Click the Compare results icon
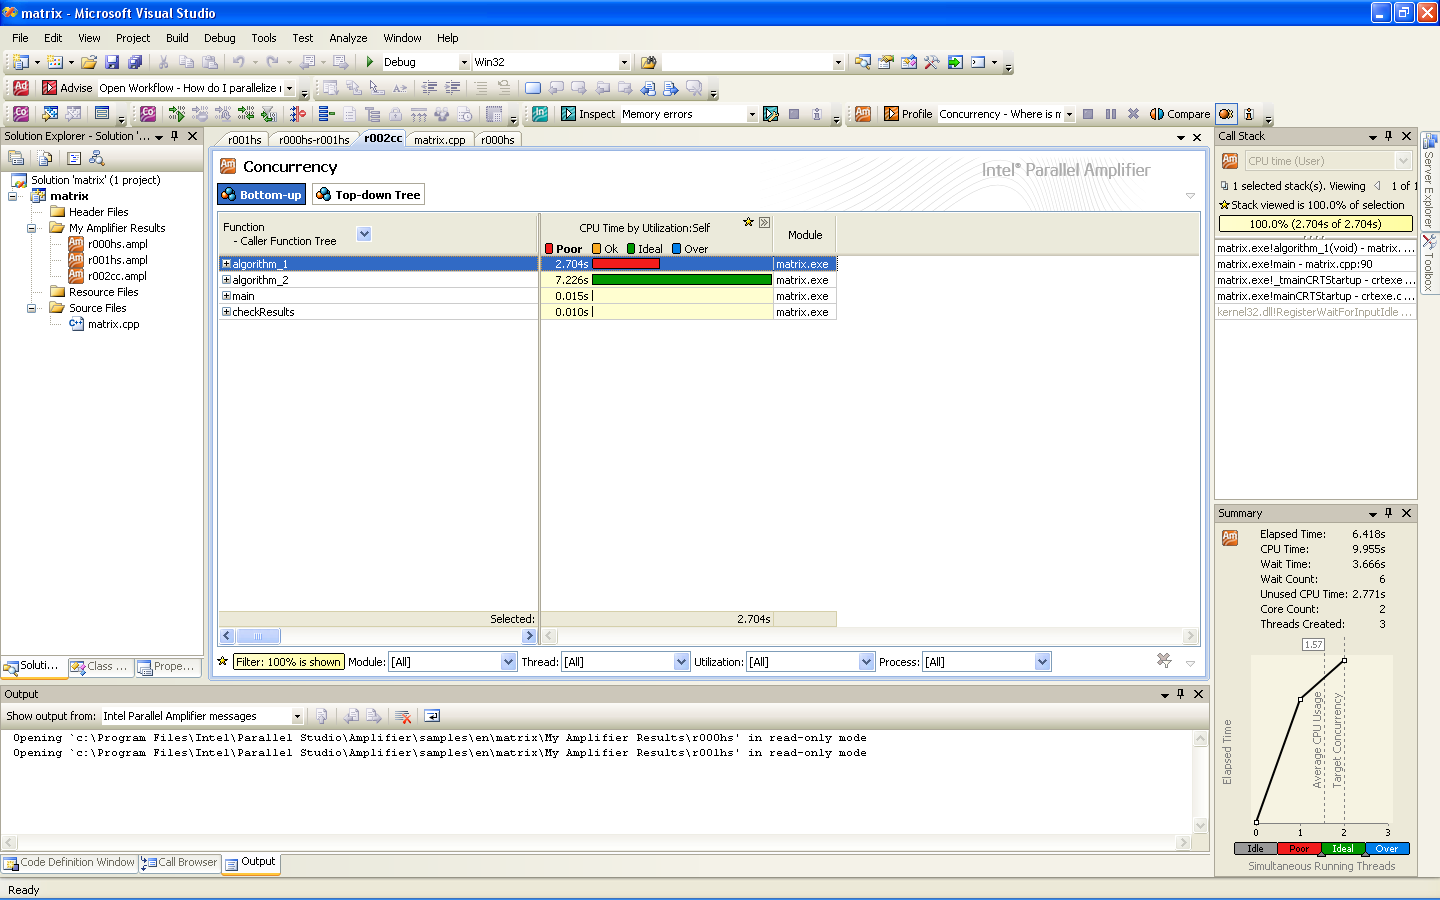Viewport: 1440px width, 900px height. pyautogui.click(x=1180, y=114)
